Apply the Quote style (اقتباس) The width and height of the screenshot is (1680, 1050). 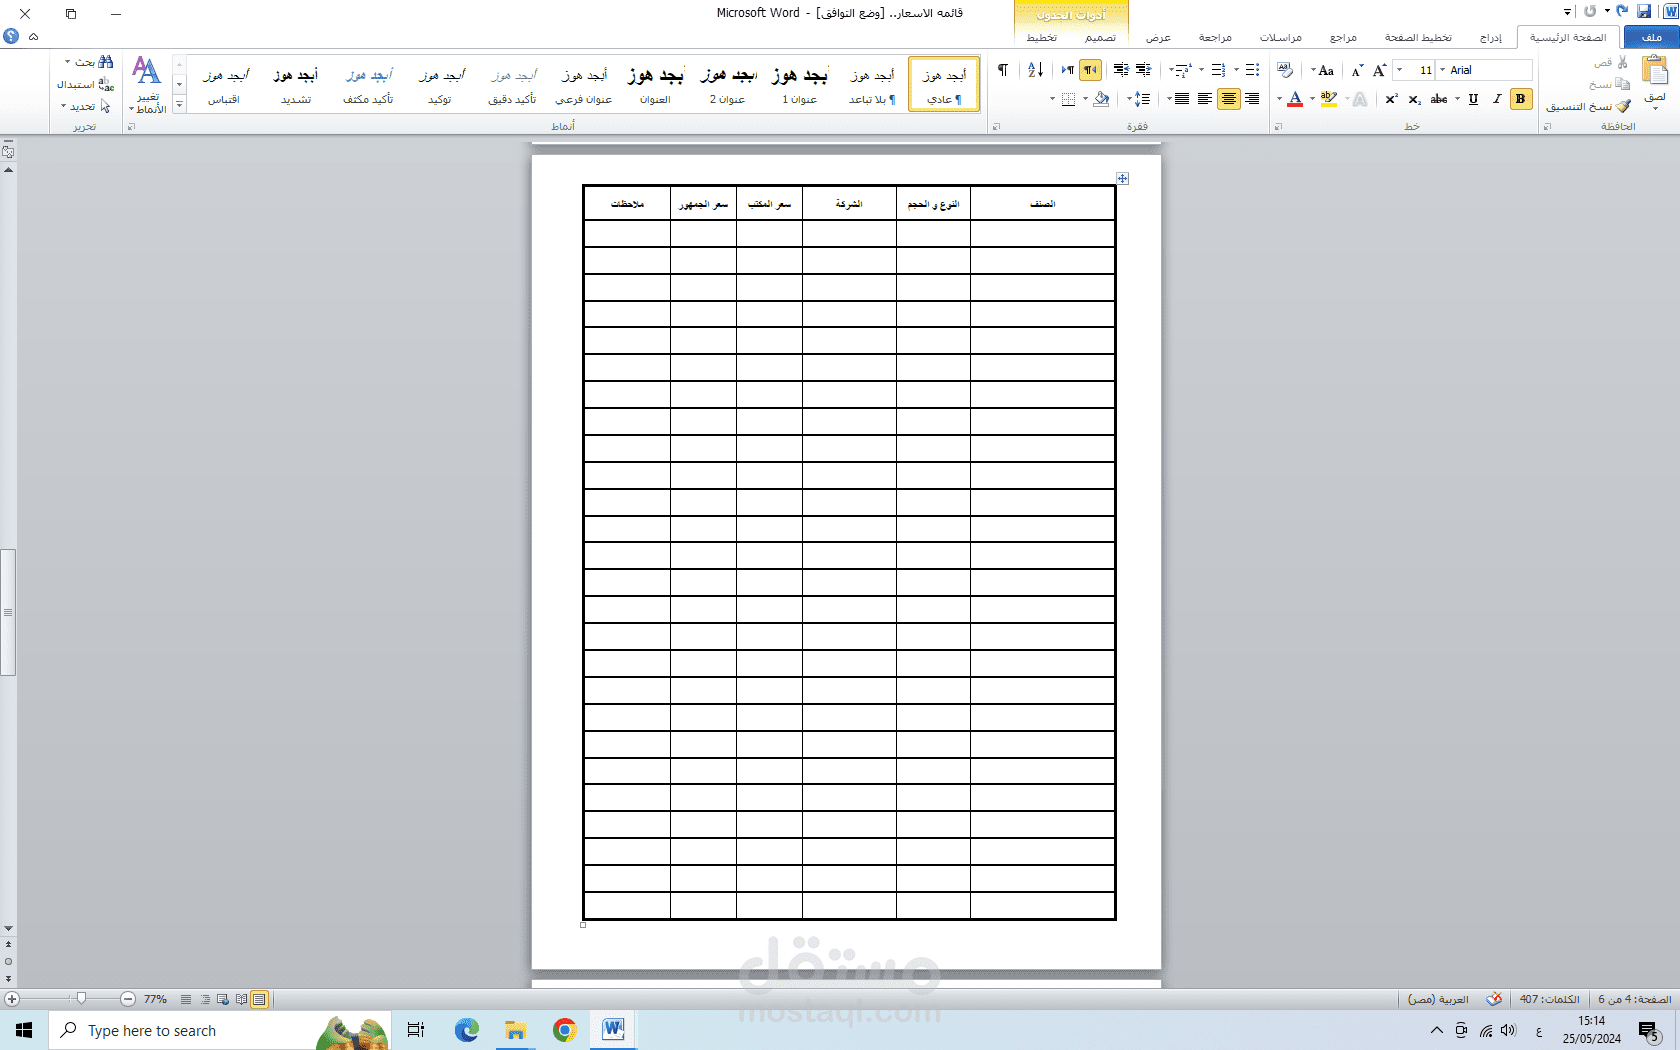pos(224,84)
